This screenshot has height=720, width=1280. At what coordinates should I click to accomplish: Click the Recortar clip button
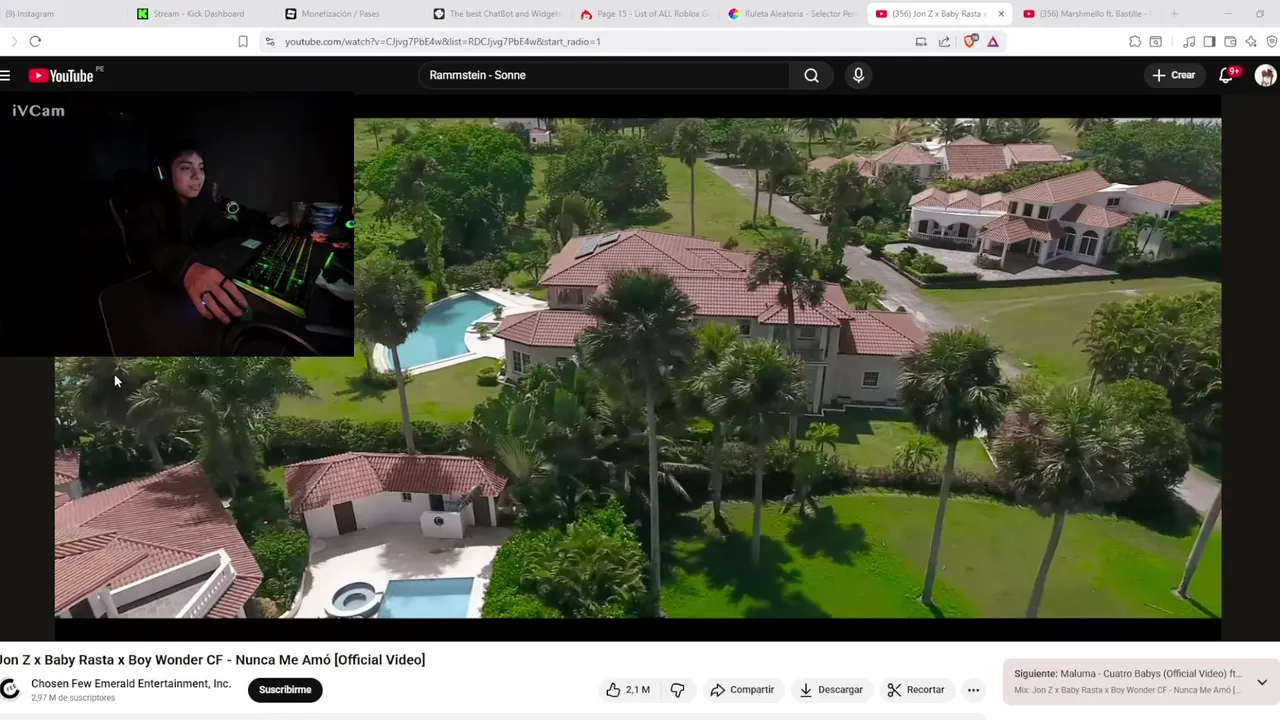click(x=916, y=690)
